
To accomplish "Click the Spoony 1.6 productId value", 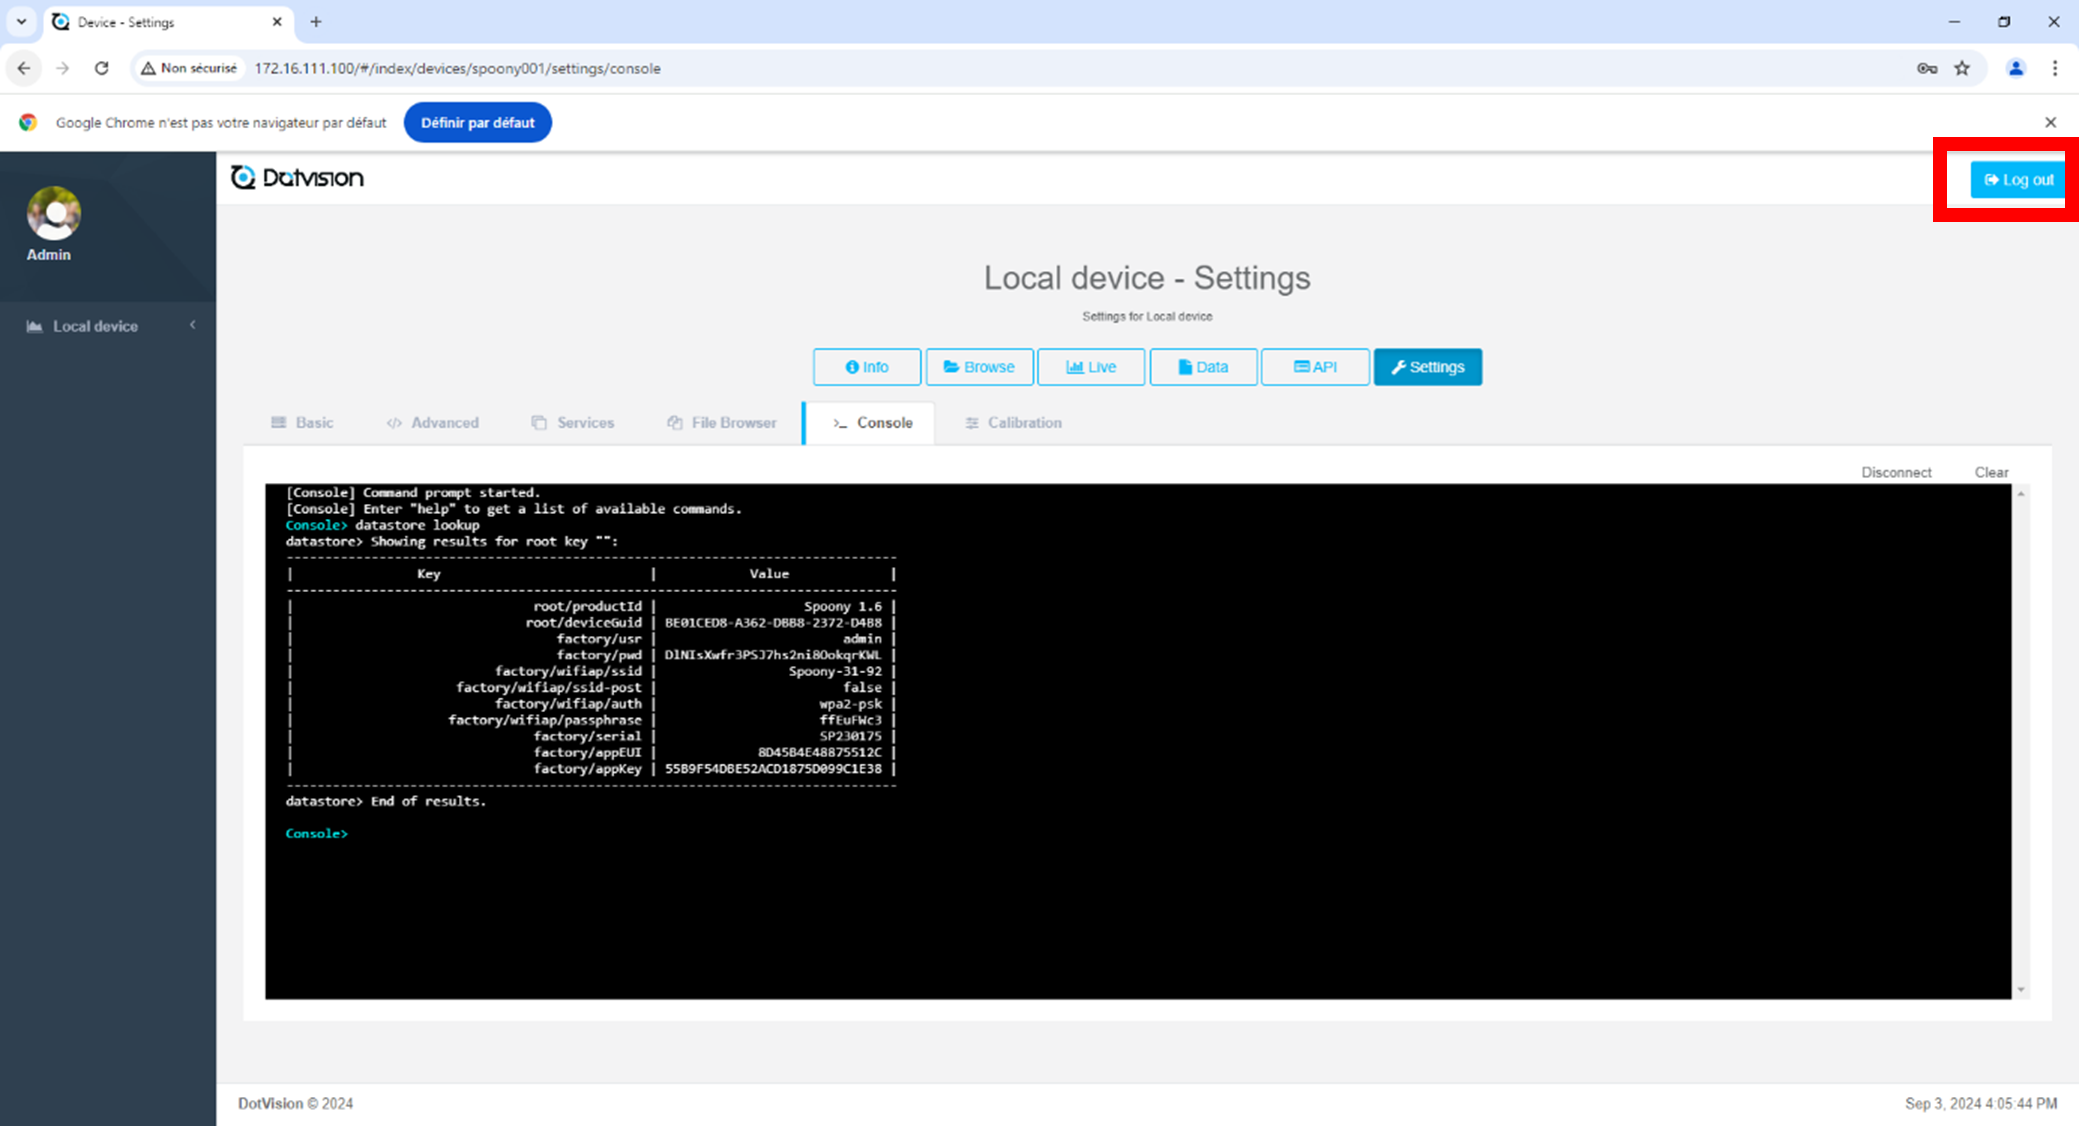I will point(843,606).
